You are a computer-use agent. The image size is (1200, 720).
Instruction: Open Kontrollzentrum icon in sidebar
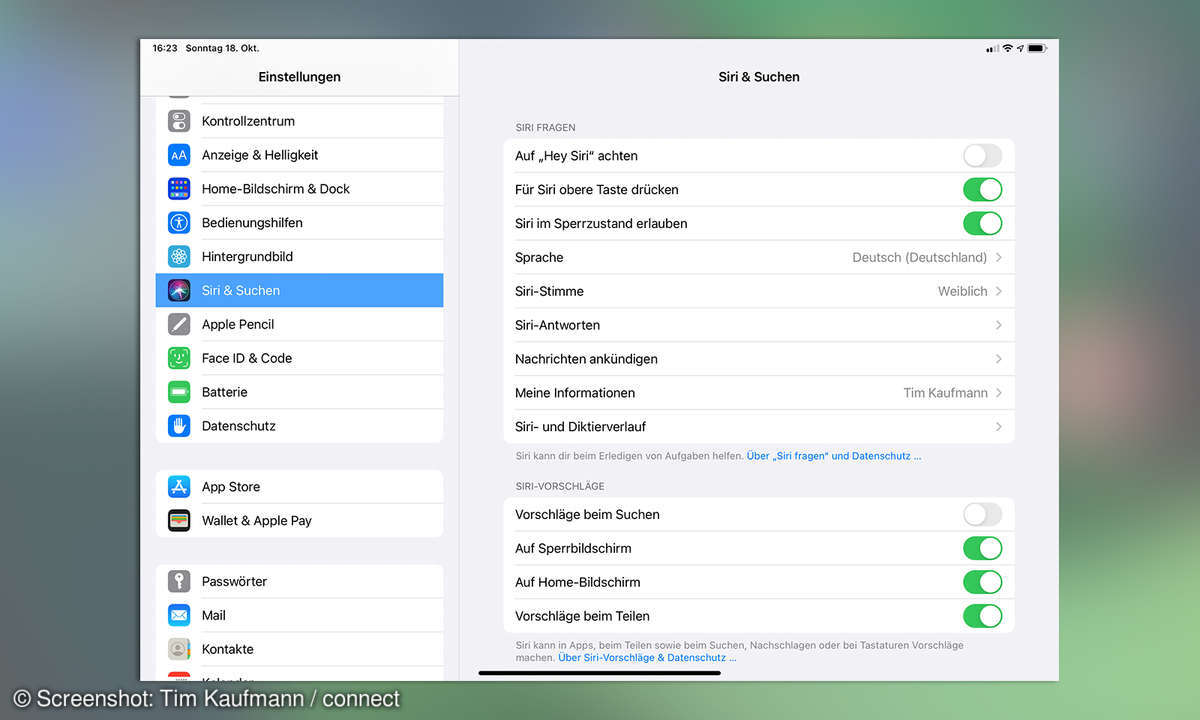pos(179,121)
